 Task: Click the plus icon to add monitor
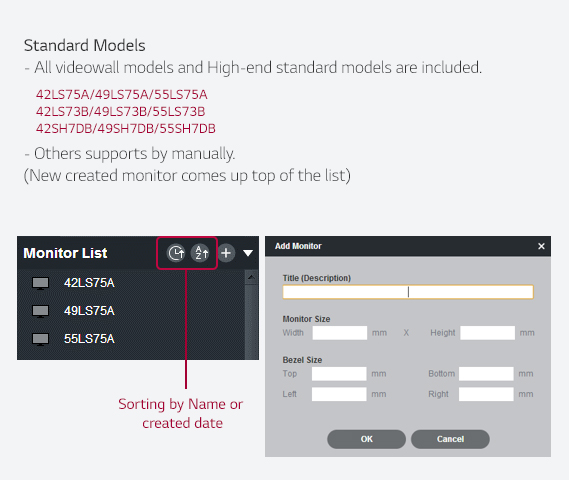[226, 253]
